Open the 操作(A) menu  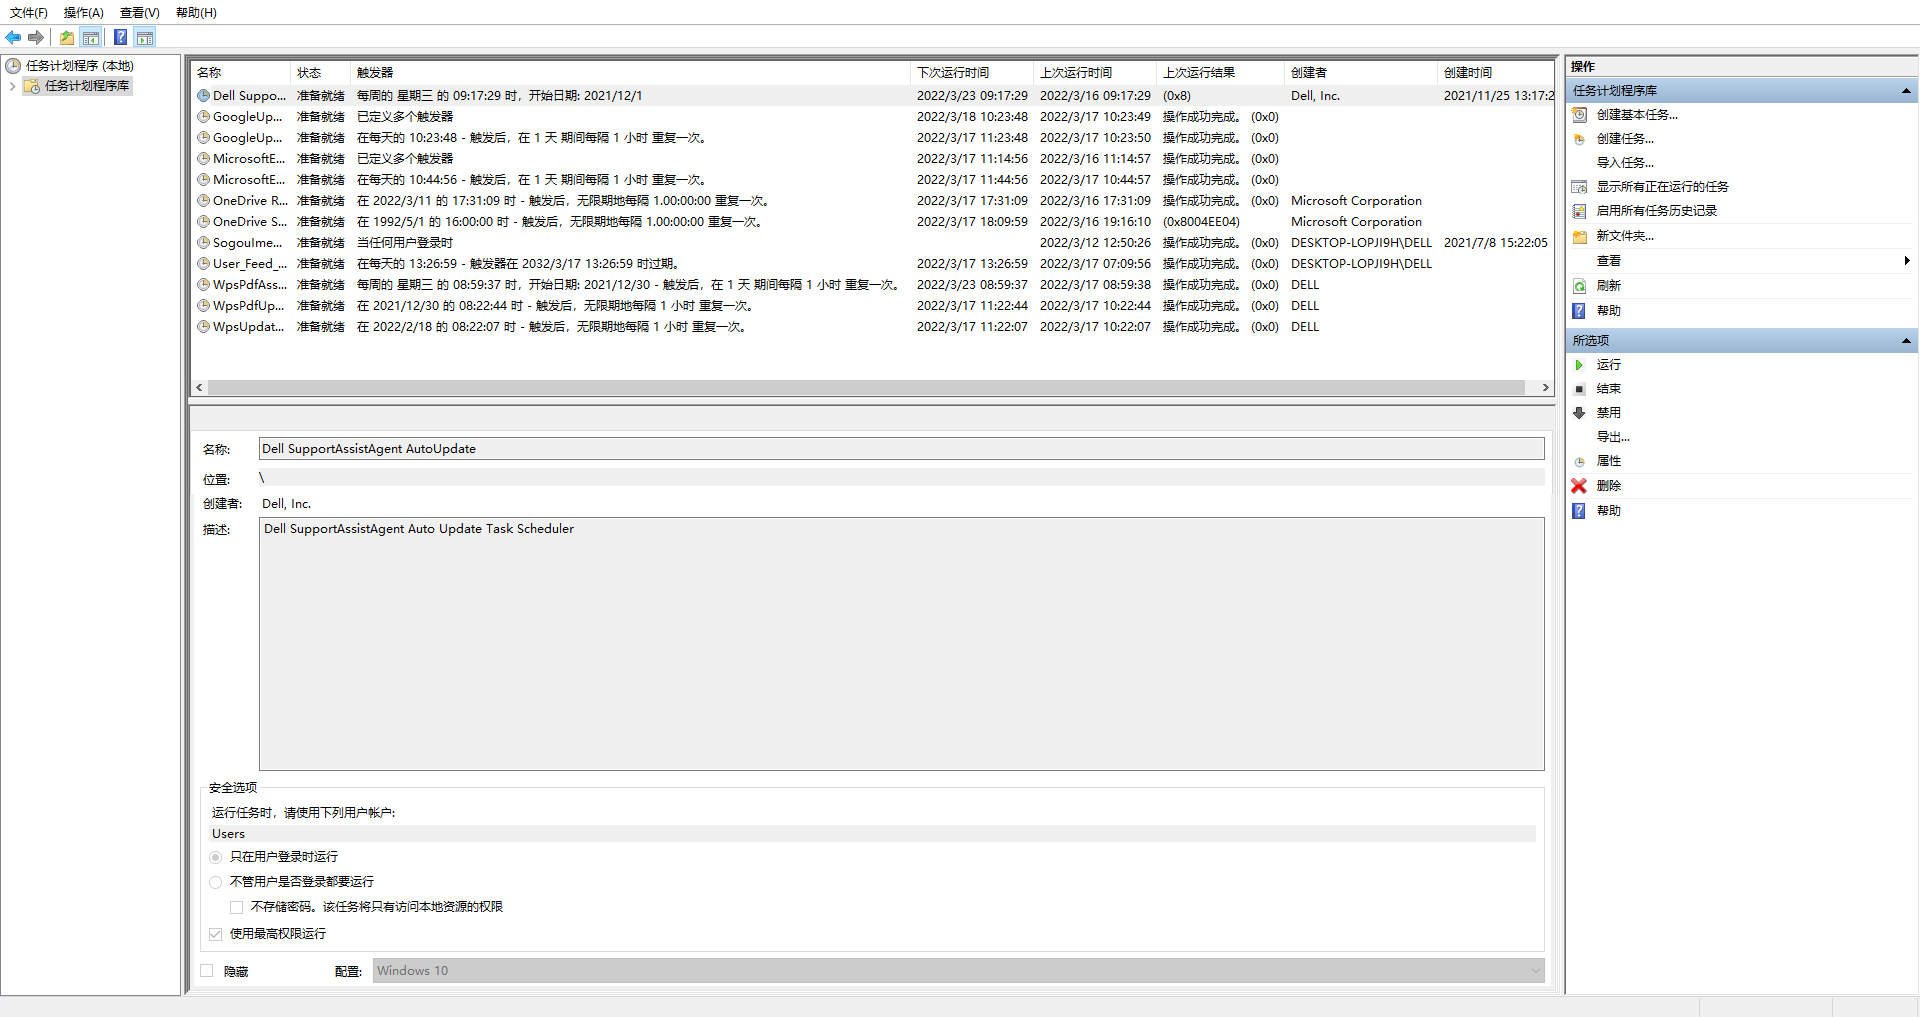tap(84, 13)
